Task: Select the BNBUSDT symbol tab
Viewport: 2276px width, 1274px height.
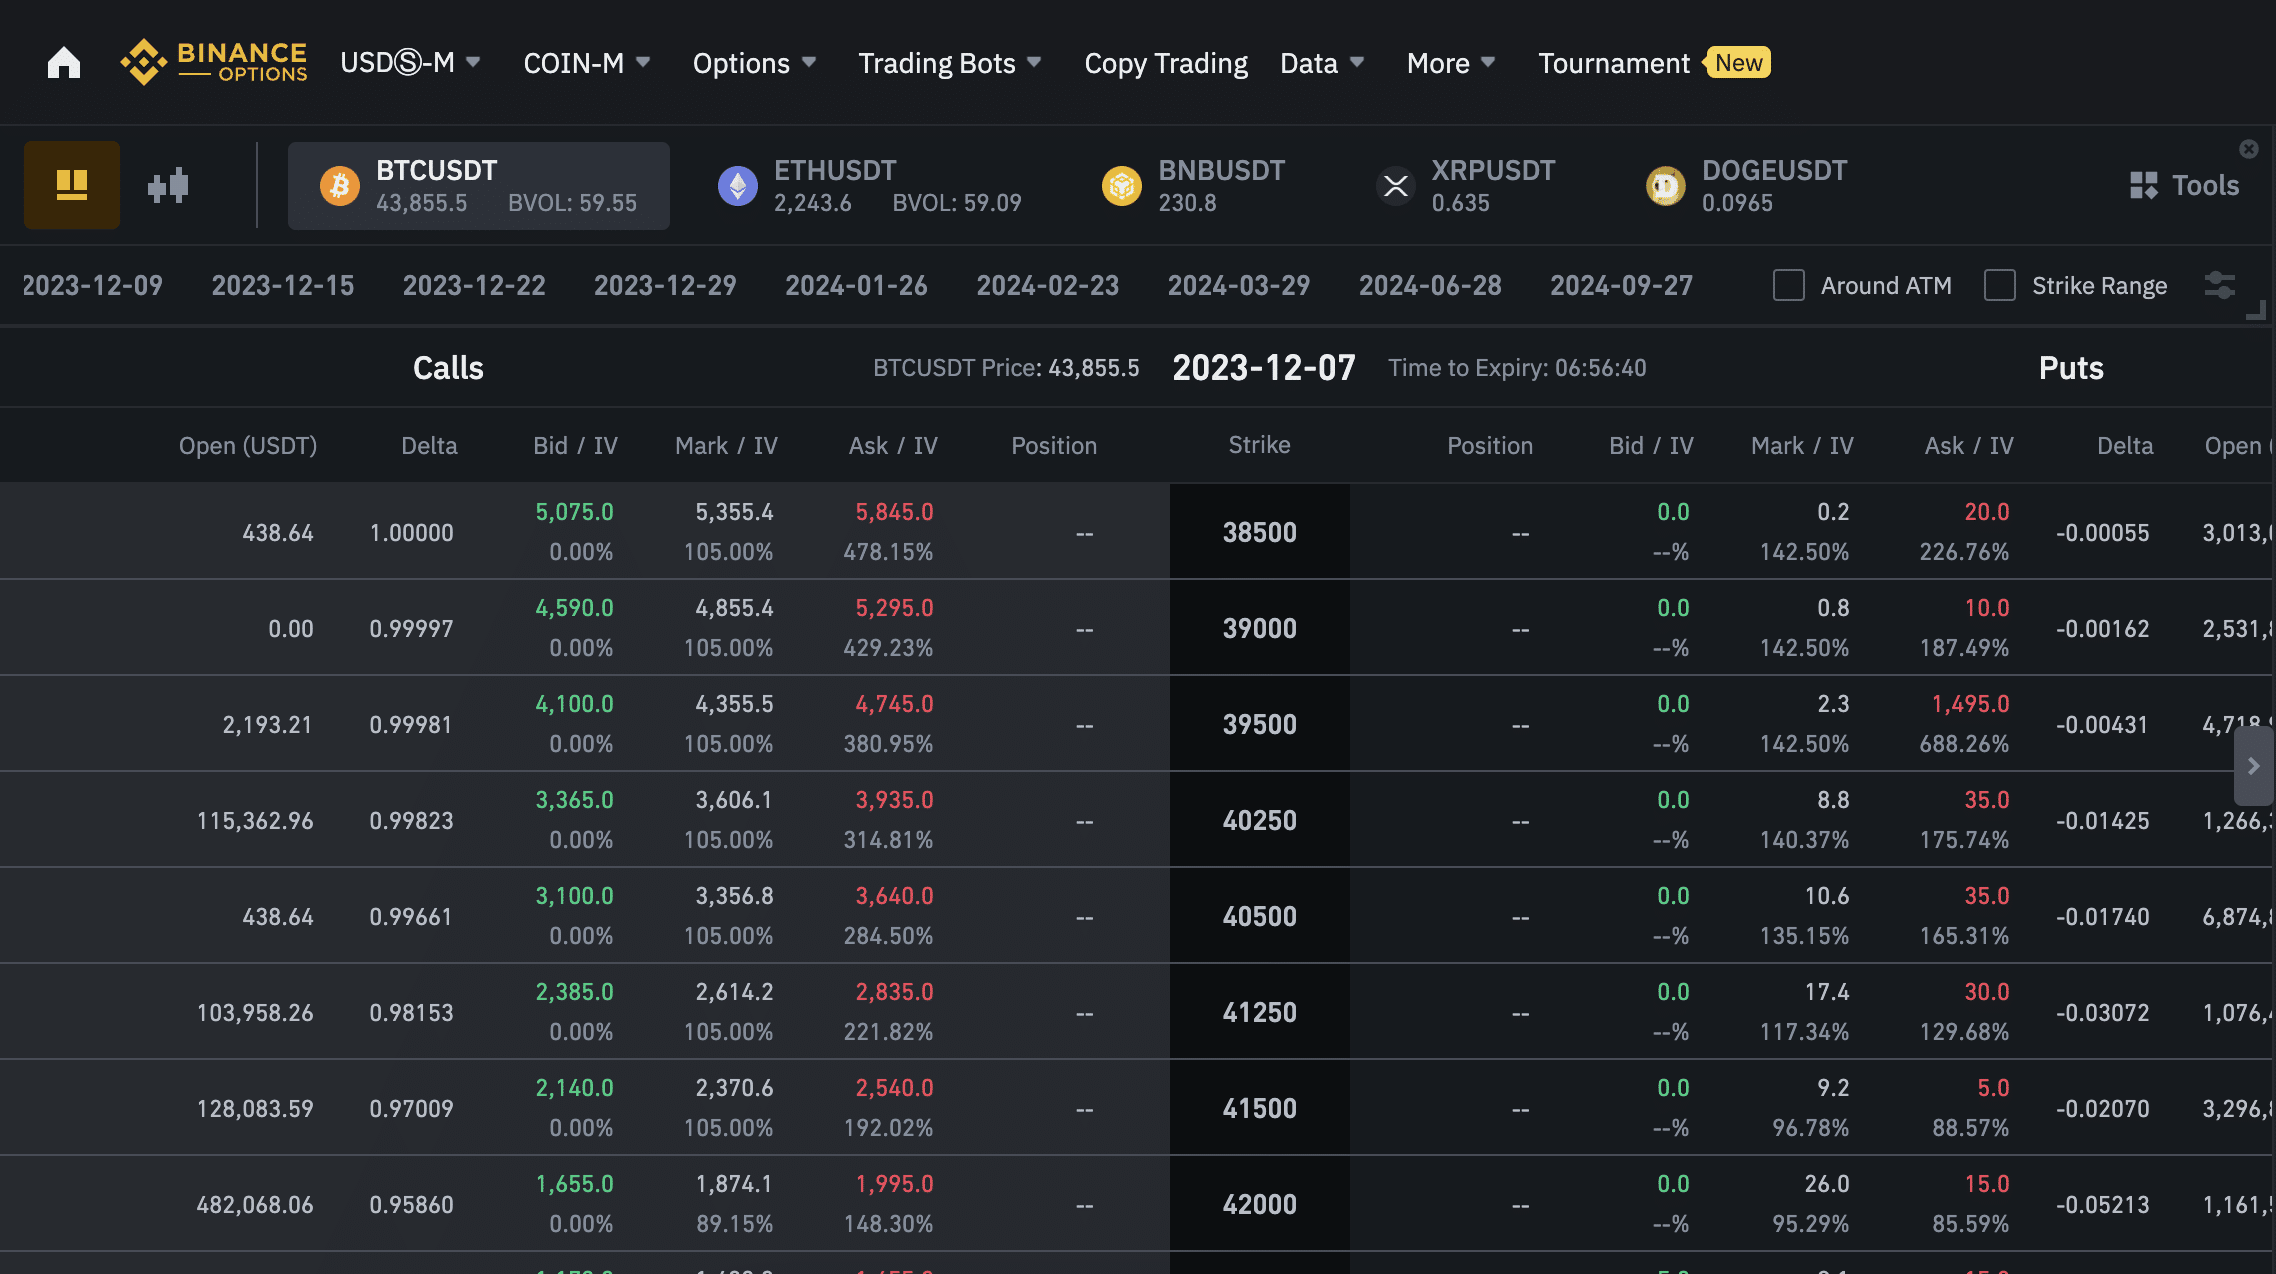Action: tap(1194, 186)
